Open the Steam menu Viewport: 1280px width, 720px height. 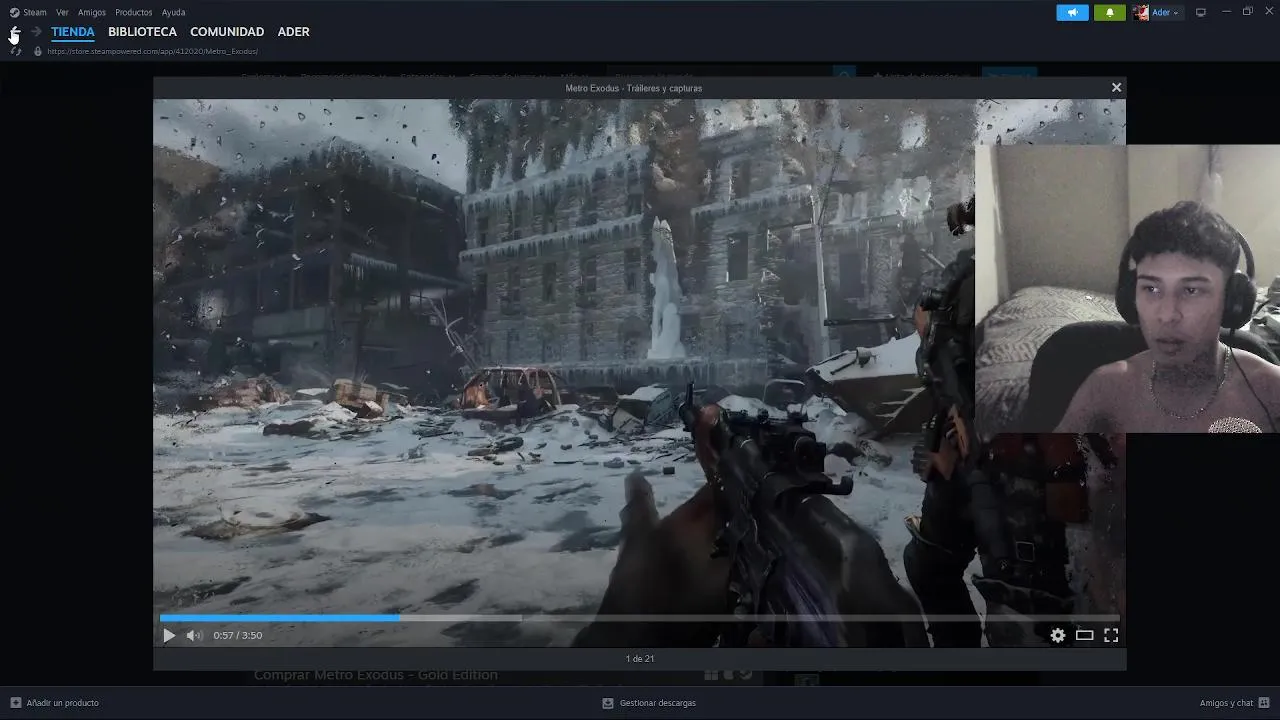pyautogui.click(x=35, y=12)
